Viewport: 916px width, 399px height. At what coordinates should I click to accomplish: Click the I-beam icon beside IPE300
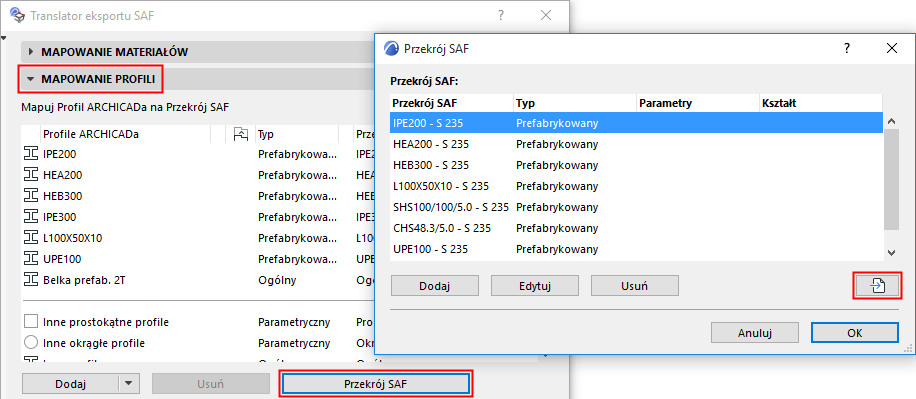coord(30,217)
